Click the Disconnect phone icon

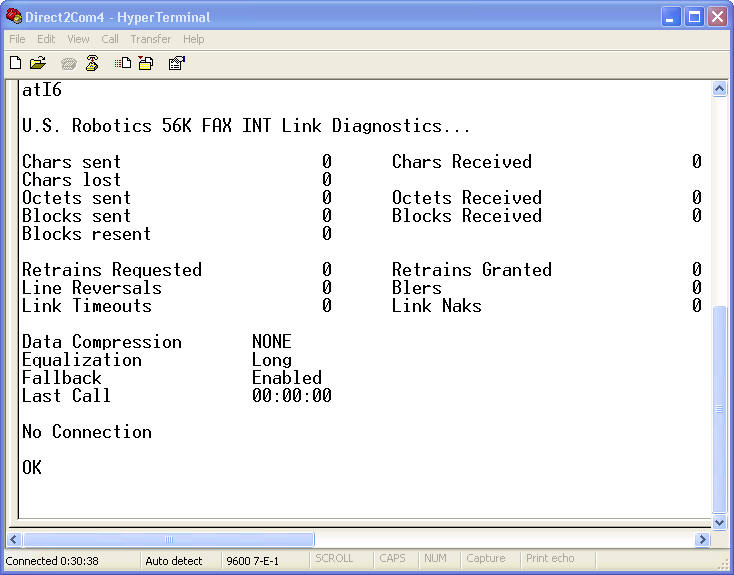coord(92,63)
